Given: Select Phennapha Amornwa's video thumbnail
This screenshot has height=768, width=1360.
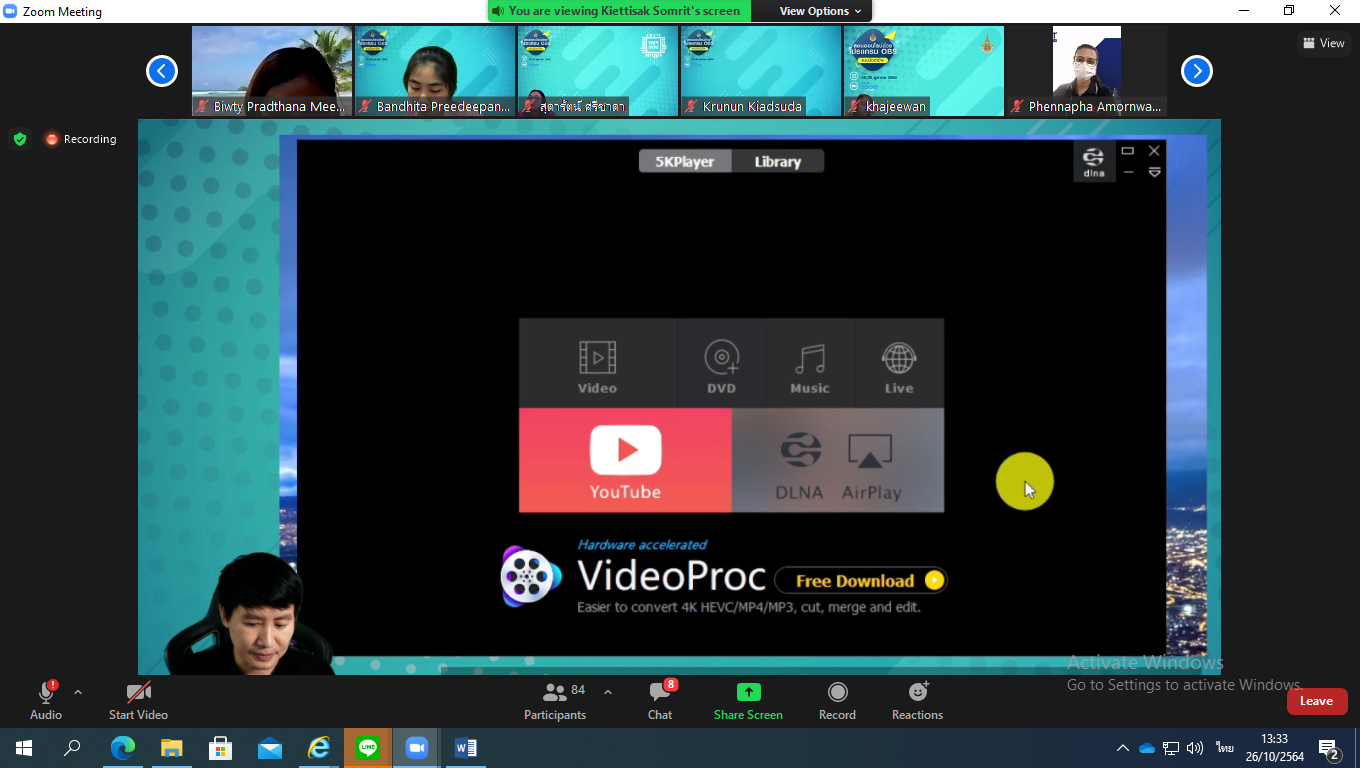Looking at the screenshot, I should click(1087, 71).
